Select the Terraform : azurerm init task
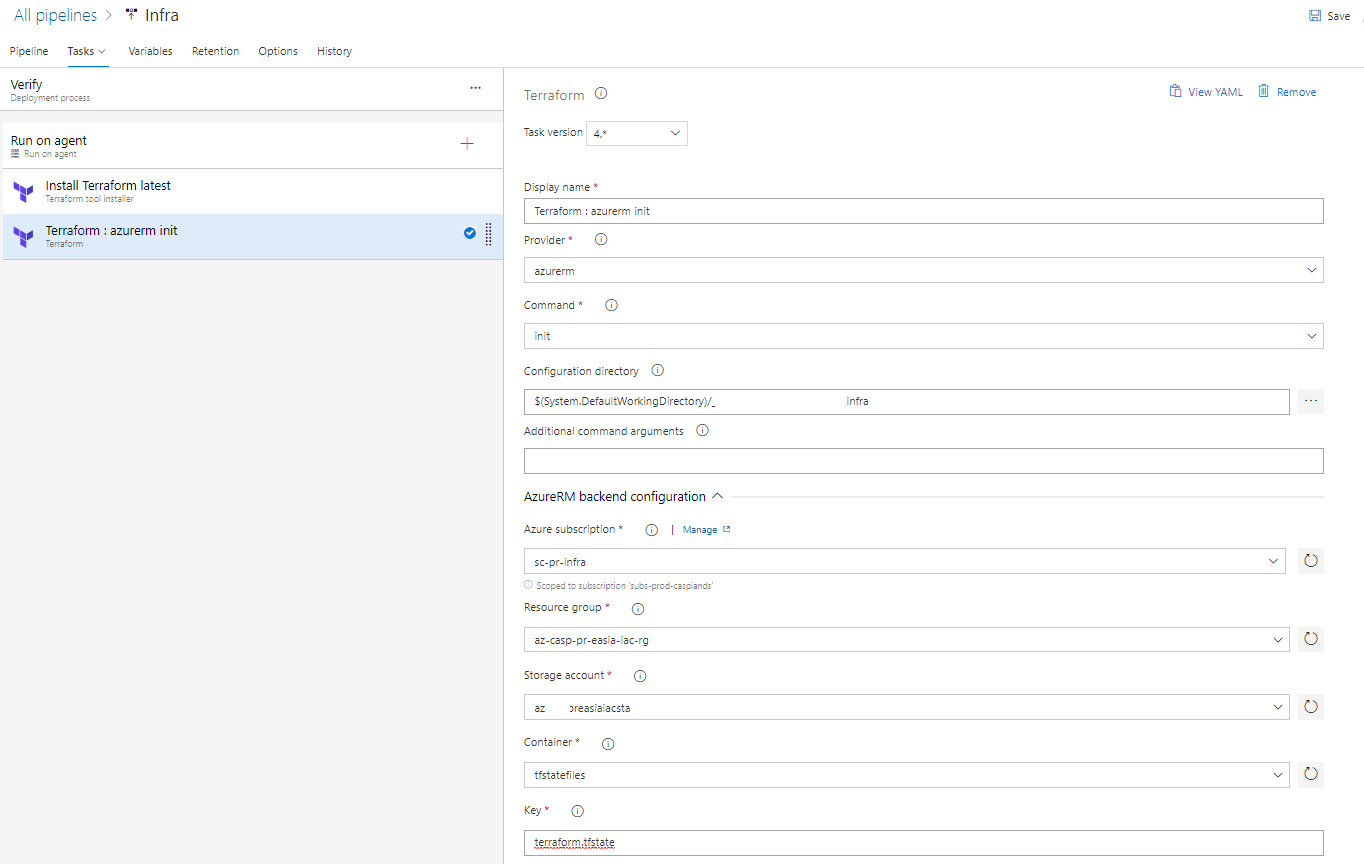 click(251, 237)
